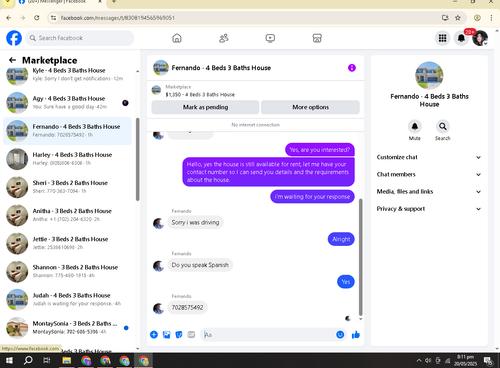
Task: Open the account profile picture menu
Action: click(x=480, y=38)
